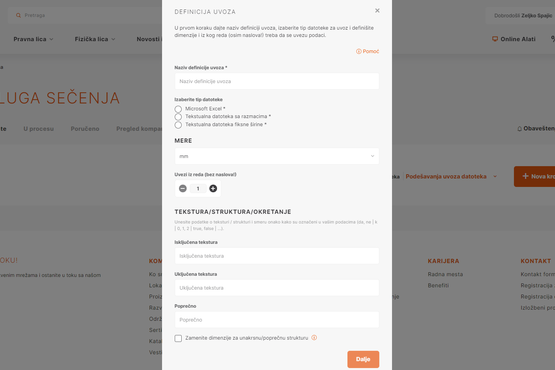The image size is (555, 370).
Task: Click the Online Alati monitor icon
Action: (x=495, y=39)
